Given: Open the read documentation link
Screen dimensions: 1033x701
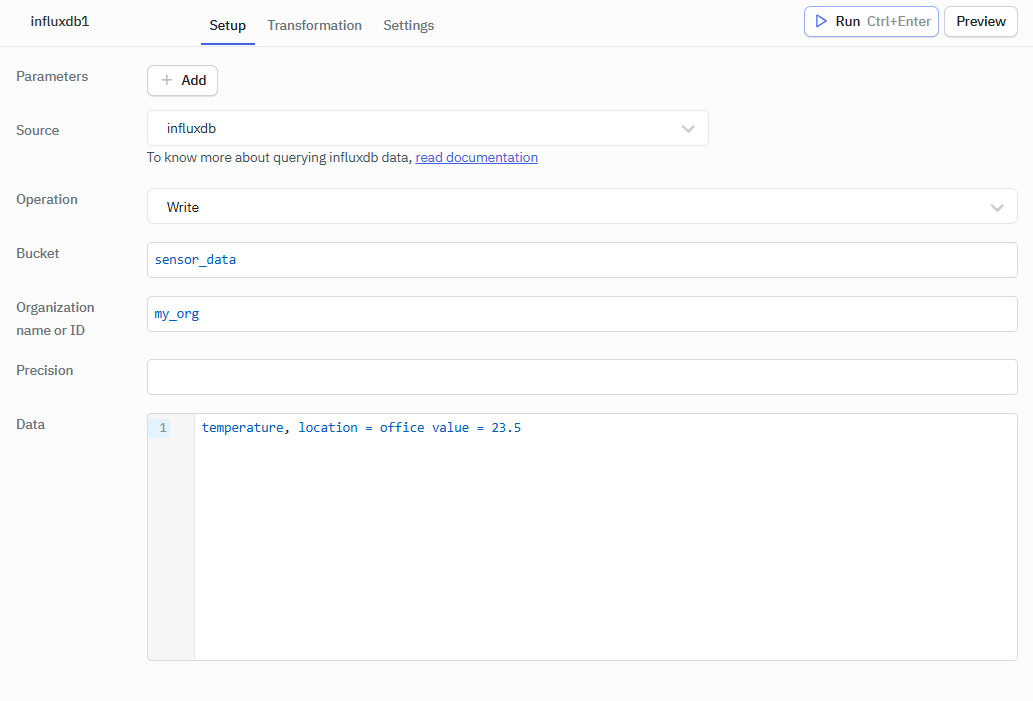Looking at the screenshot, I should [476, 157].
